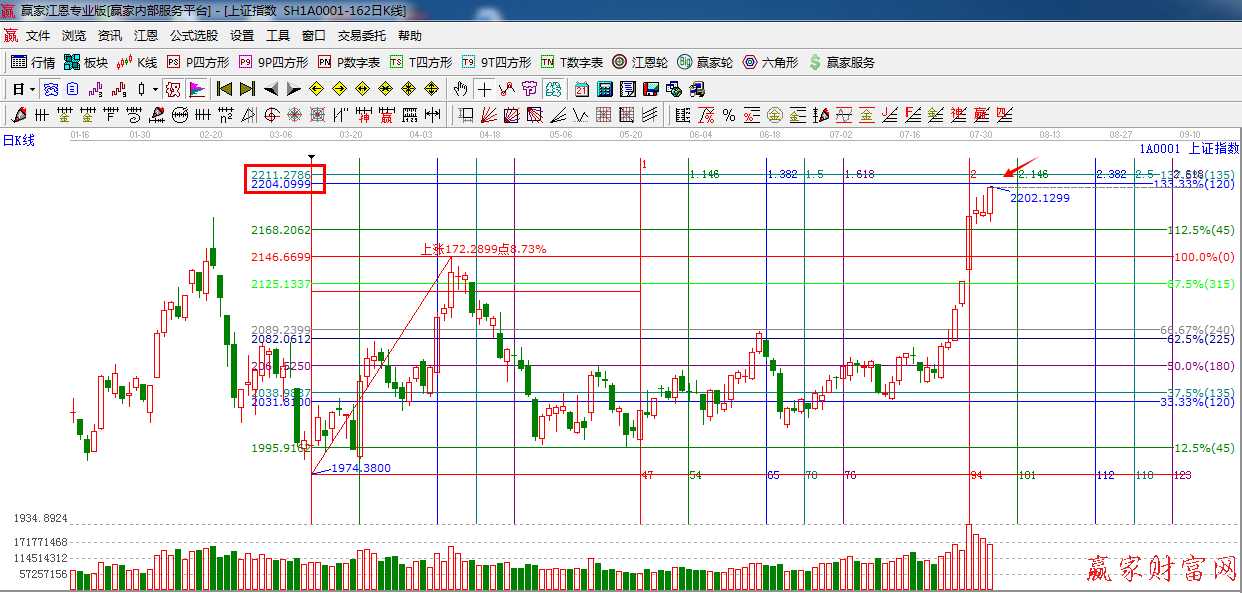Toggle the pressed colored flag chart button
This screenshot has width=1242, height=593.
click(197, 89)
